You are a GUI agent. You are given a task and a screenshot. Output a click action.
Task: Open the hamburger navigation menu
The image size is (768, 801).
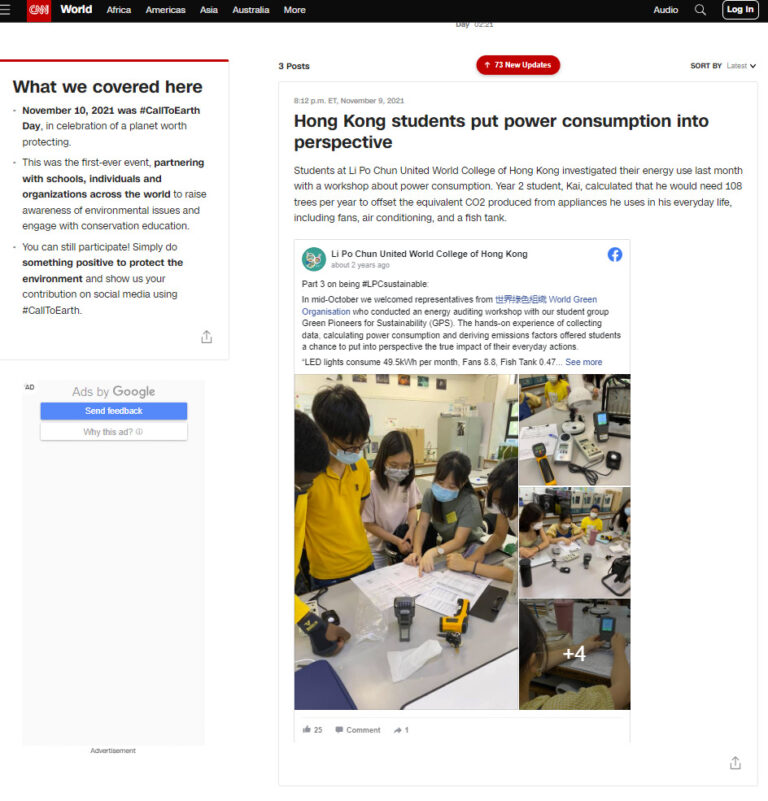[5, 10]
